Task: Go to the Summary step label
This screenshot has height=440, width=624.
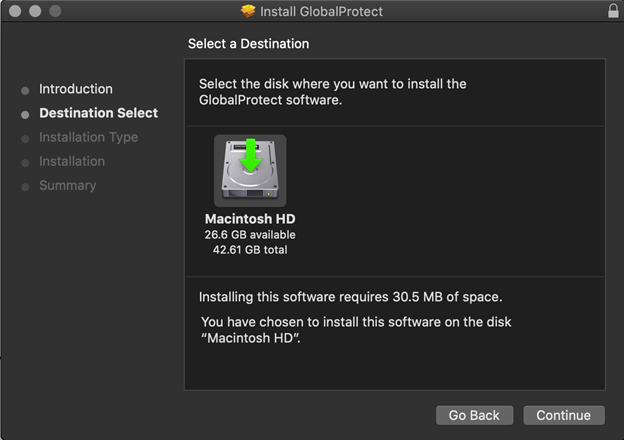Action: [x=67, y=185]
